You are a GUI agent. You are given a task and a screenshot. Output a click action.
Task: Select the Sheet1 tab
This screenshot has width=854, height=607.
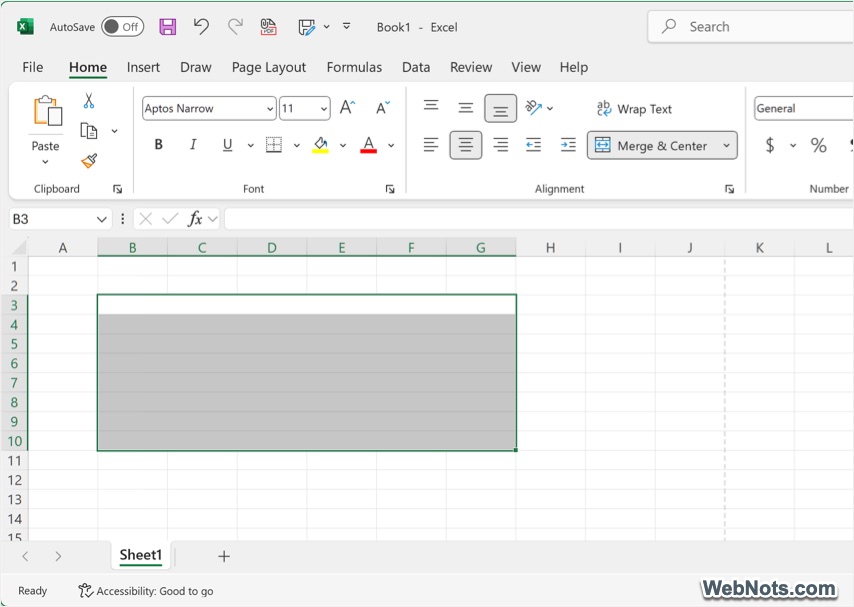click(x=141, y=555)
